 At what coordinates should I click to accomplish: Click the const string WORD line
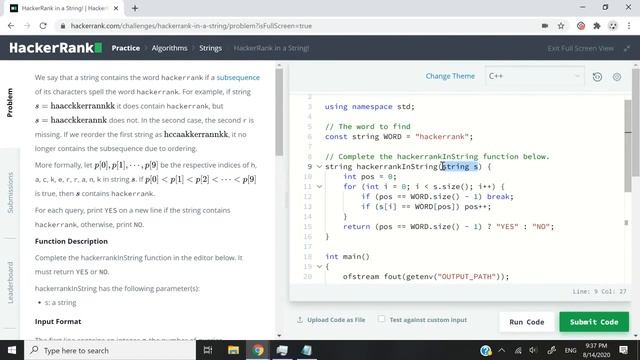click(x=399, y=137)
